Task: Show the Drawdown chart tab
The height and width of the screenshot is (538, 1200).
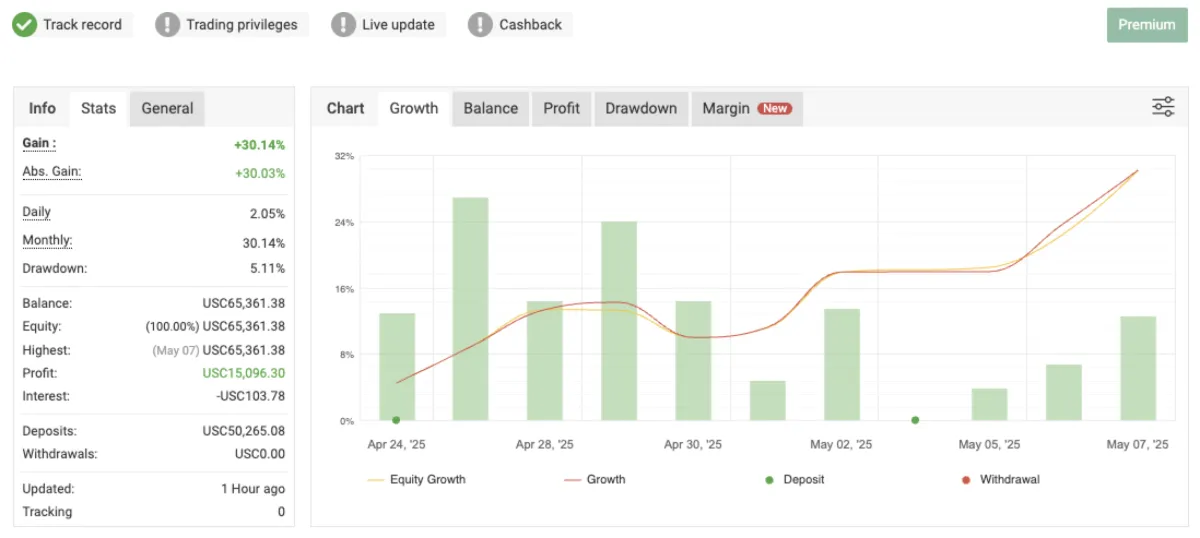Action: click(x=641, y=108)
